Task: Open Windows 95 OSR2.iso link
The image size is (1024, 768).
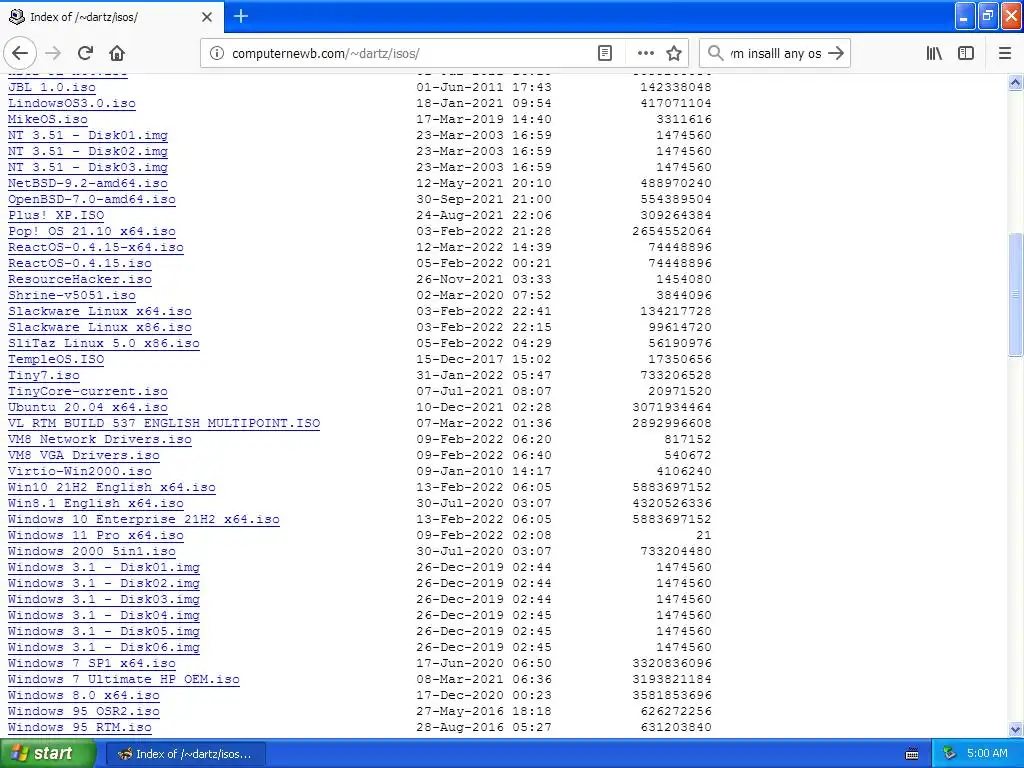Action: pyautogui.click(x=84, y=711)
